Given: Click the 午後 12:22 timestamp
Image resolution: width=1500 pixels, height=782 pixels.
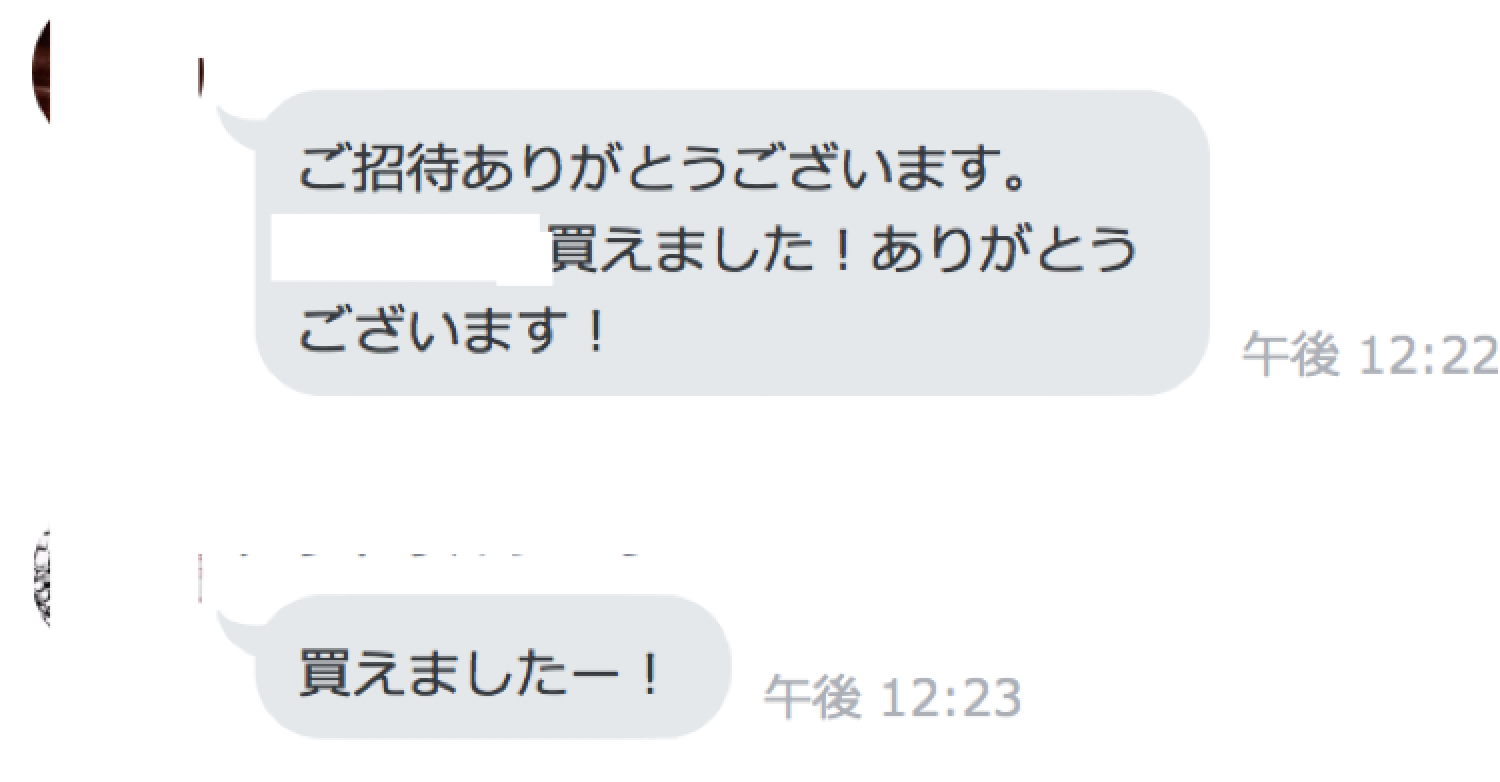Looking at the screenshot, I should click(1370, 355).
